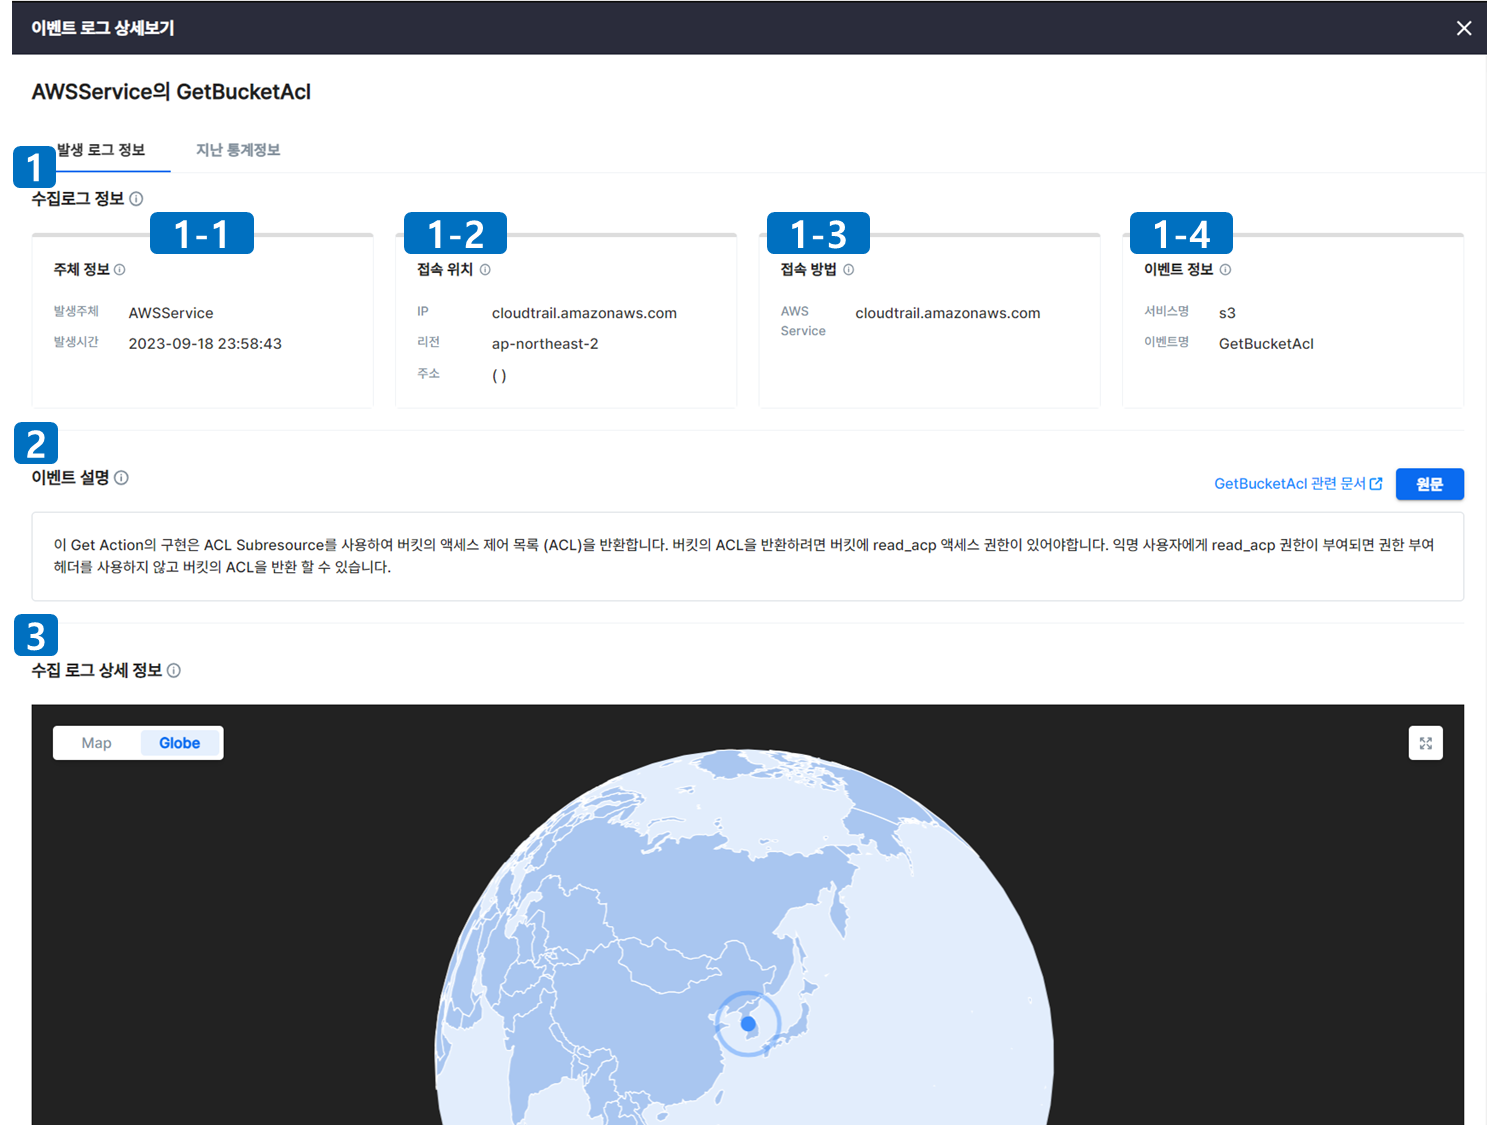This screenshot has height=1125, width=1487.
Task: Click the event description text box
Action: click(748, 557)
